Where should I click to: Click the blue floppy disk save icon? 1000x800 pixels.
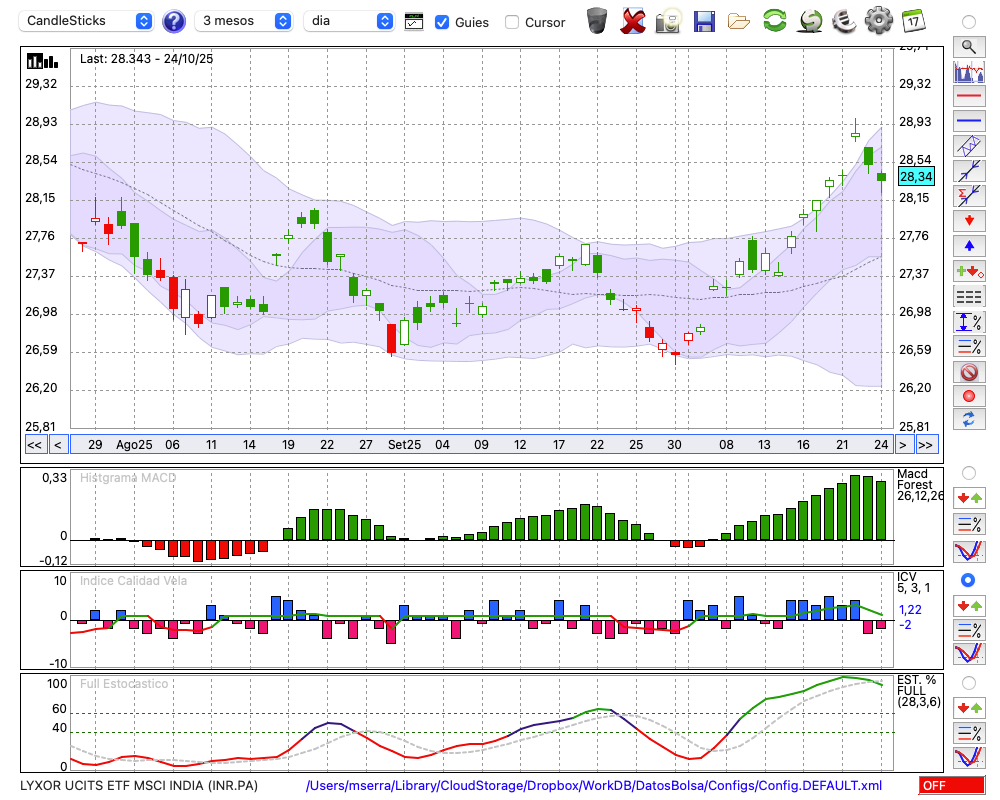click(704, 20)
